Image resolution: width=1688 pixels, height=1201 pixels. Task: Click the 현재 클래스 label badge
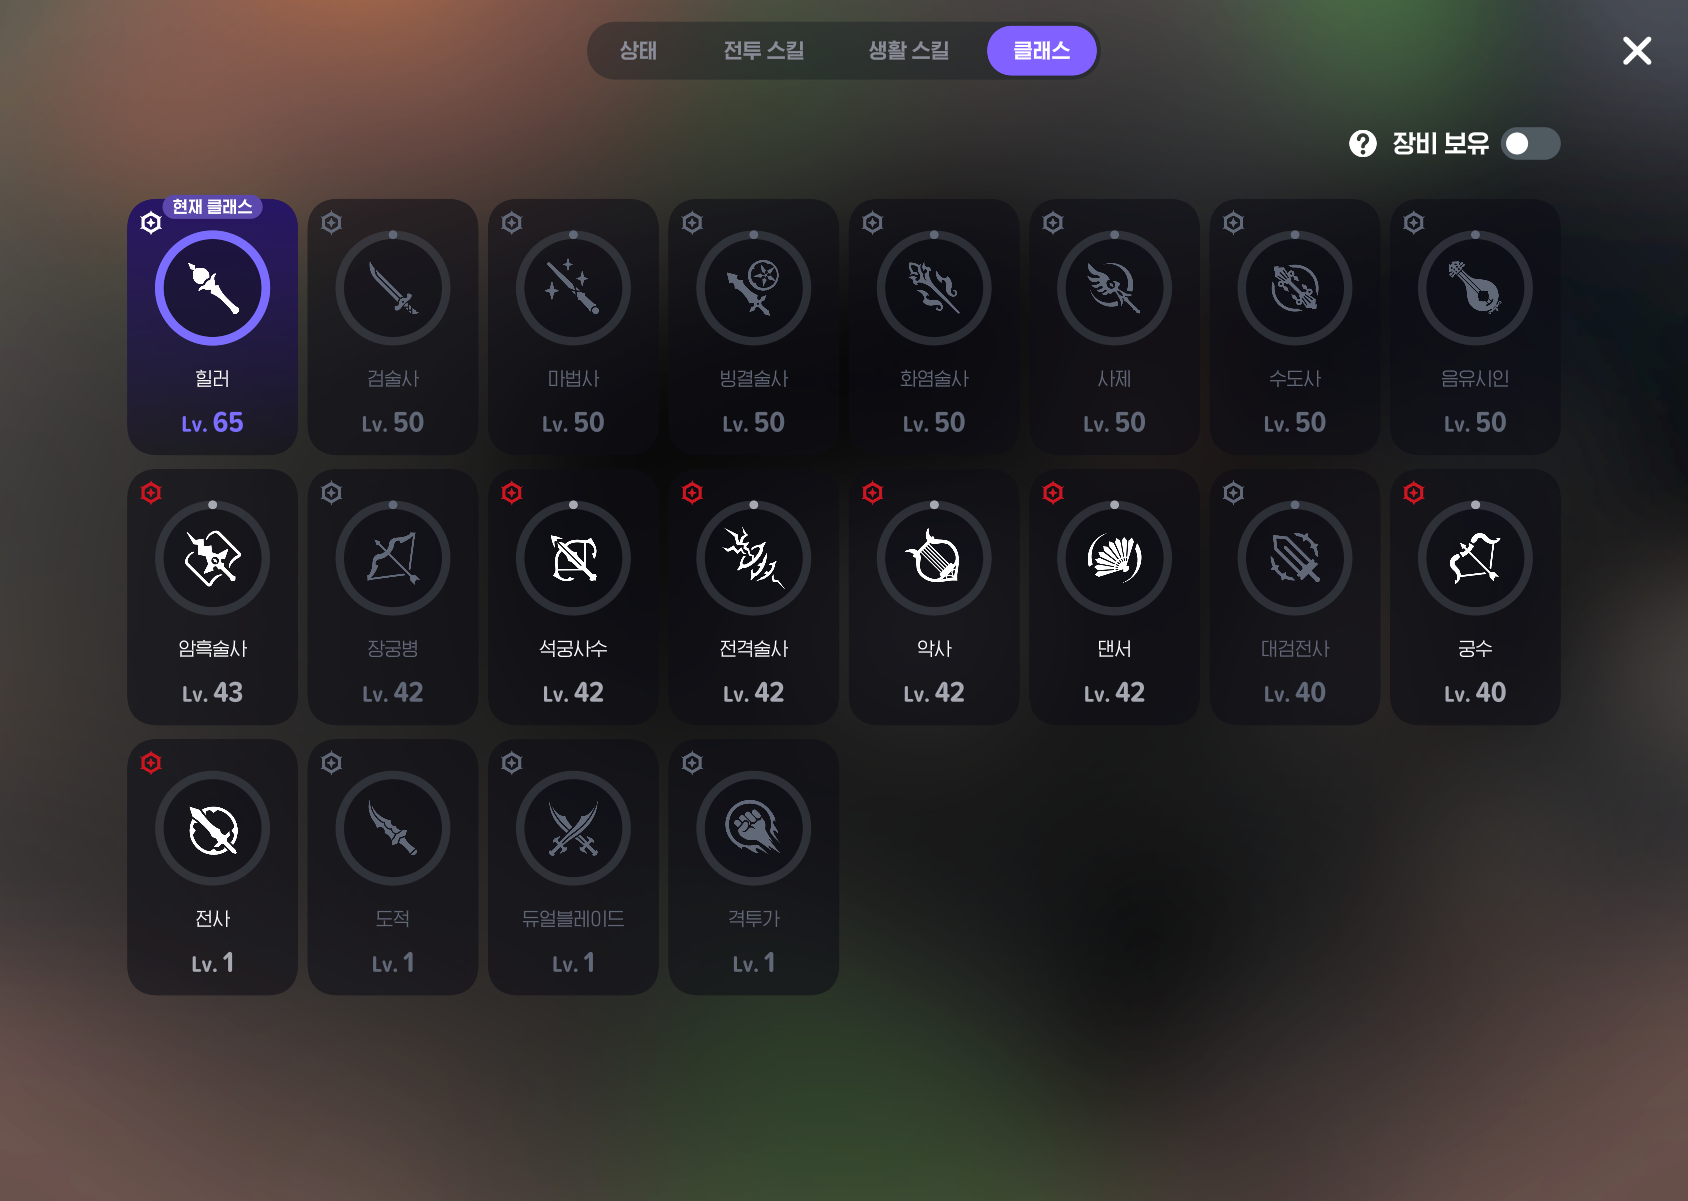coord(212,207)
